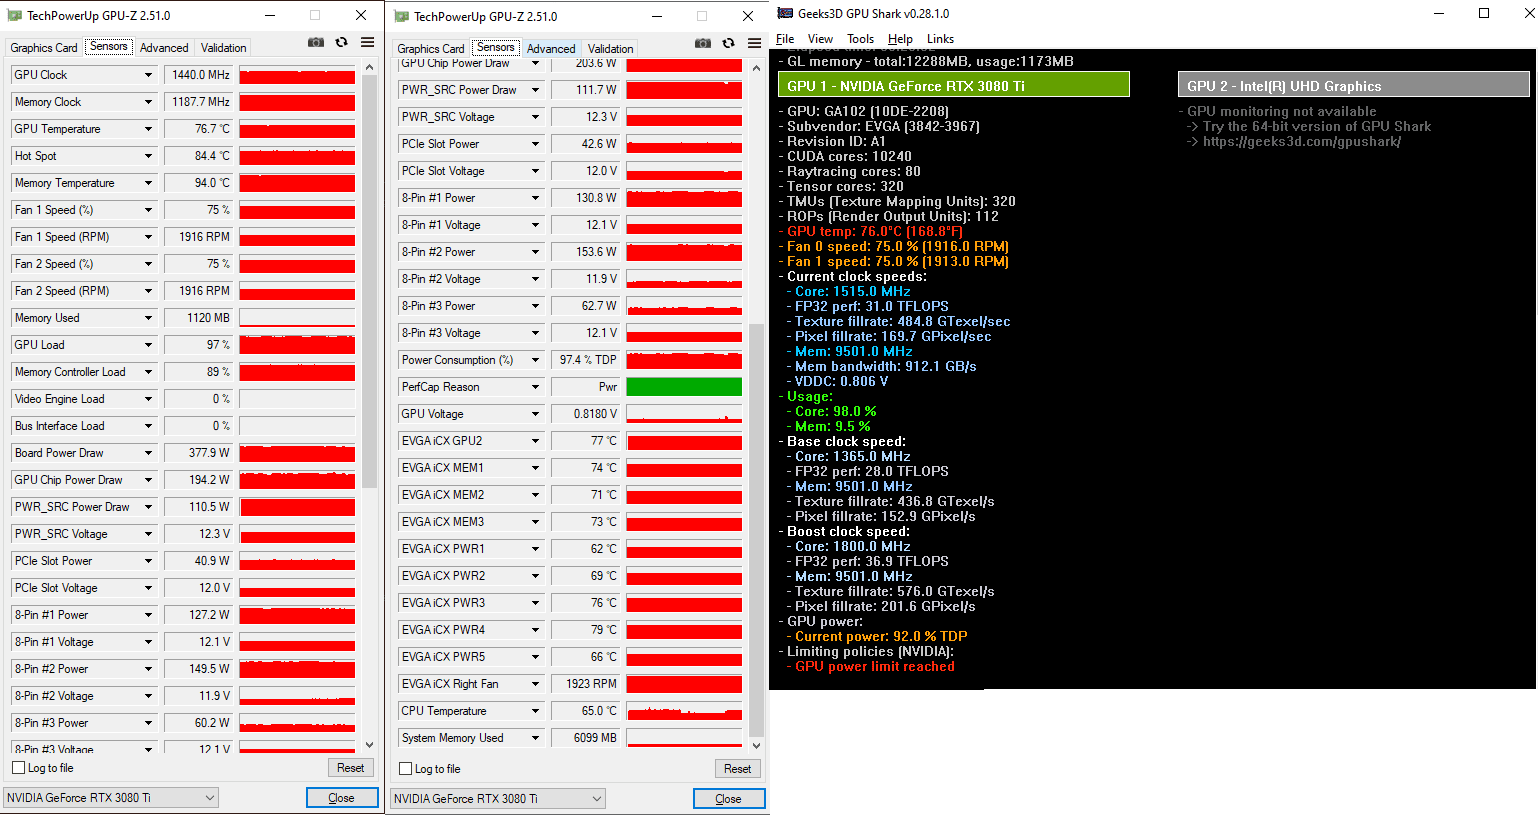This screenshot has height=816, width=1538.
Task: Enable Log to file in right GPU-Z
Action: 404,768
